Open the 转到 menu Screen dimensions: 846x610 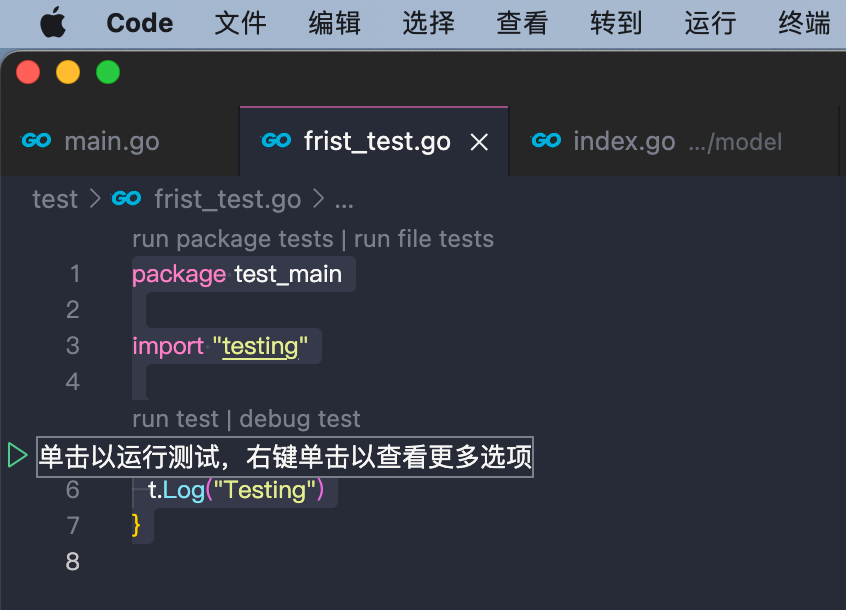(616, 23)
